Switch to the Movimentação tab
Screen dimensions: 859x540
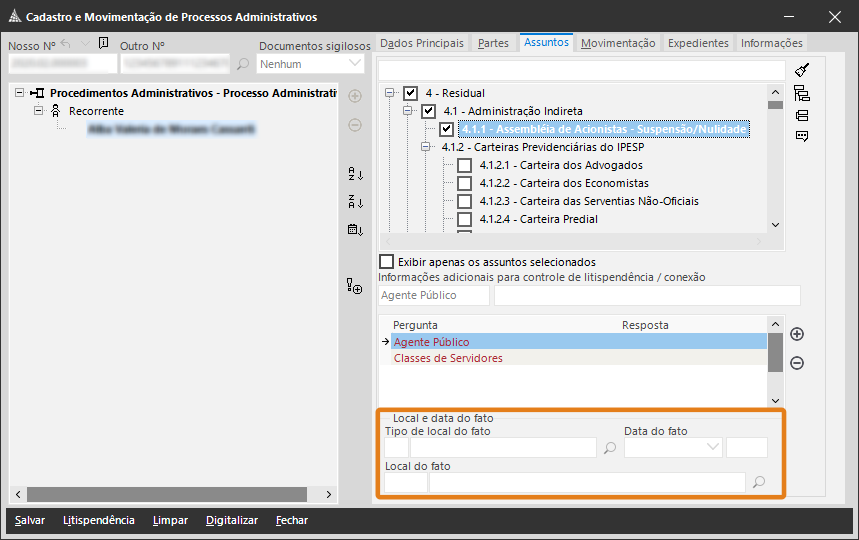coord(618,43)
